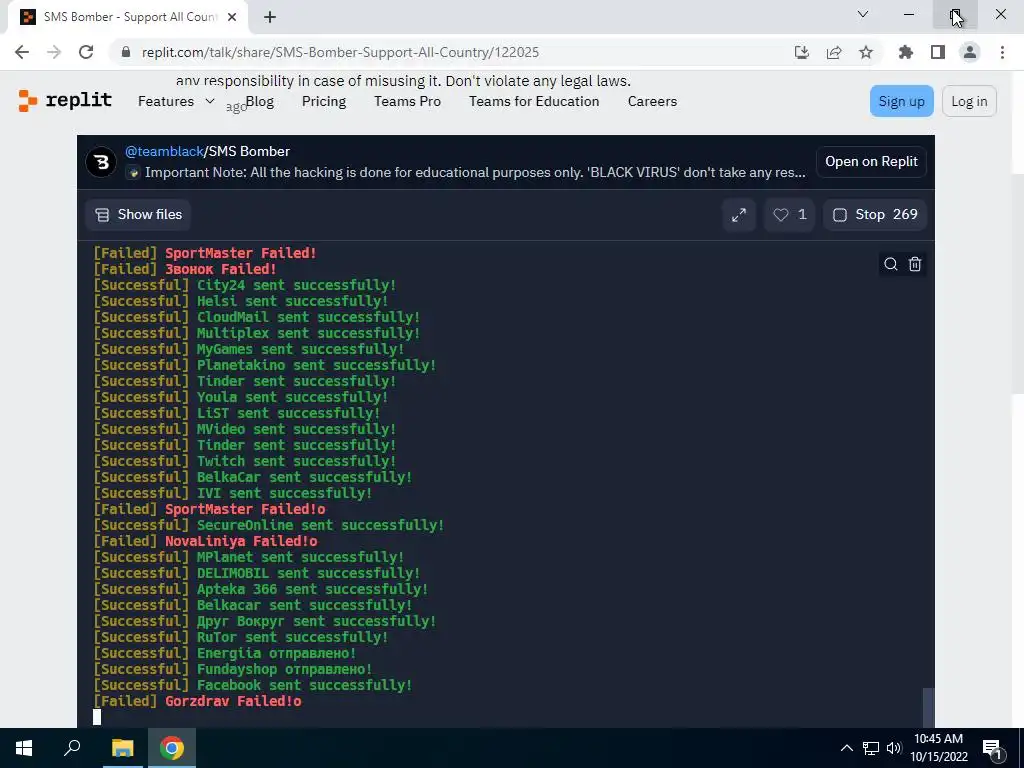The width and height of the screenshot is (1024, 768).
Task: Click 'City24 sent successfully!' console line
Action: click(x=244, y=285)
